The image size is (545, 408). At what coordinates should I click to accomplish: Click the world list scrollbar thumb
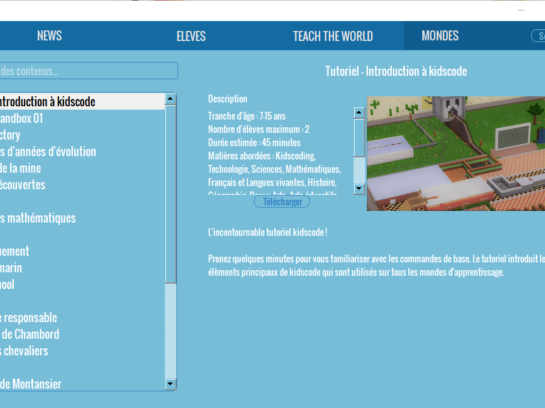click(170, 194)
